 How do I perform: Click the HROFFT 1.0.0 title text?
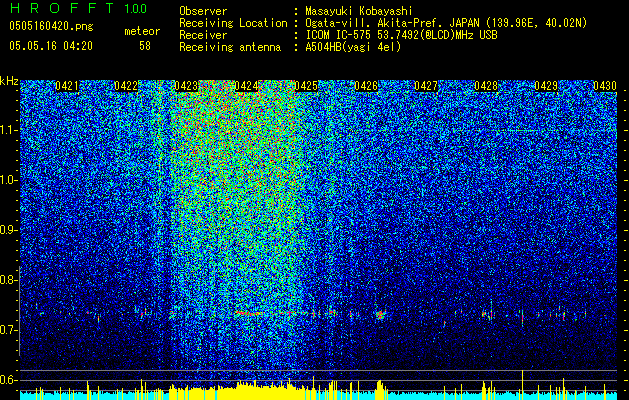pos(79,8)
